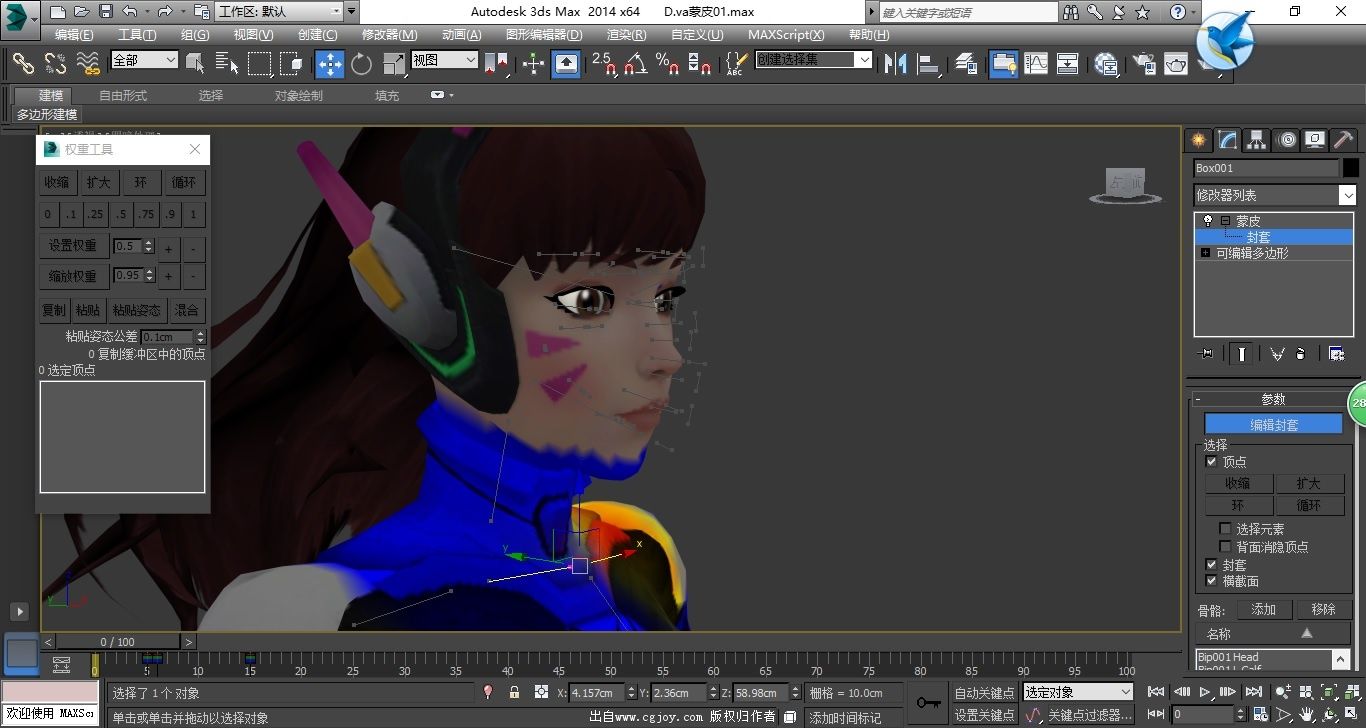Toggle Keyboard Shortcut Override icon
Image resolution: width=1366 pixels, height=728 pixels.
(x=566, y=64)
